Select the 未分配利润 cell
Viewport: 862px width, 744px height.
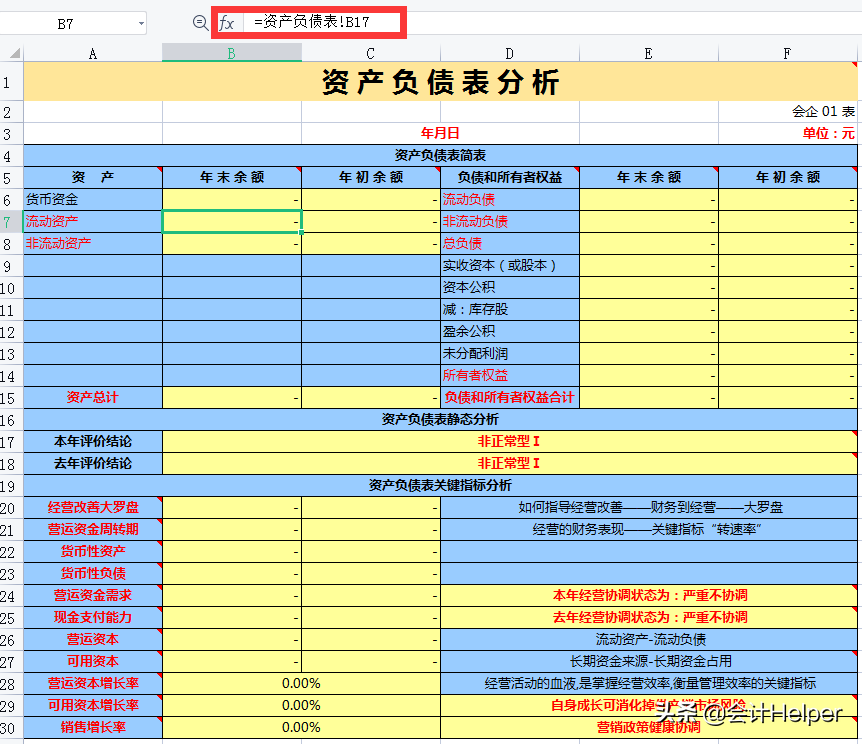point(509,353)
